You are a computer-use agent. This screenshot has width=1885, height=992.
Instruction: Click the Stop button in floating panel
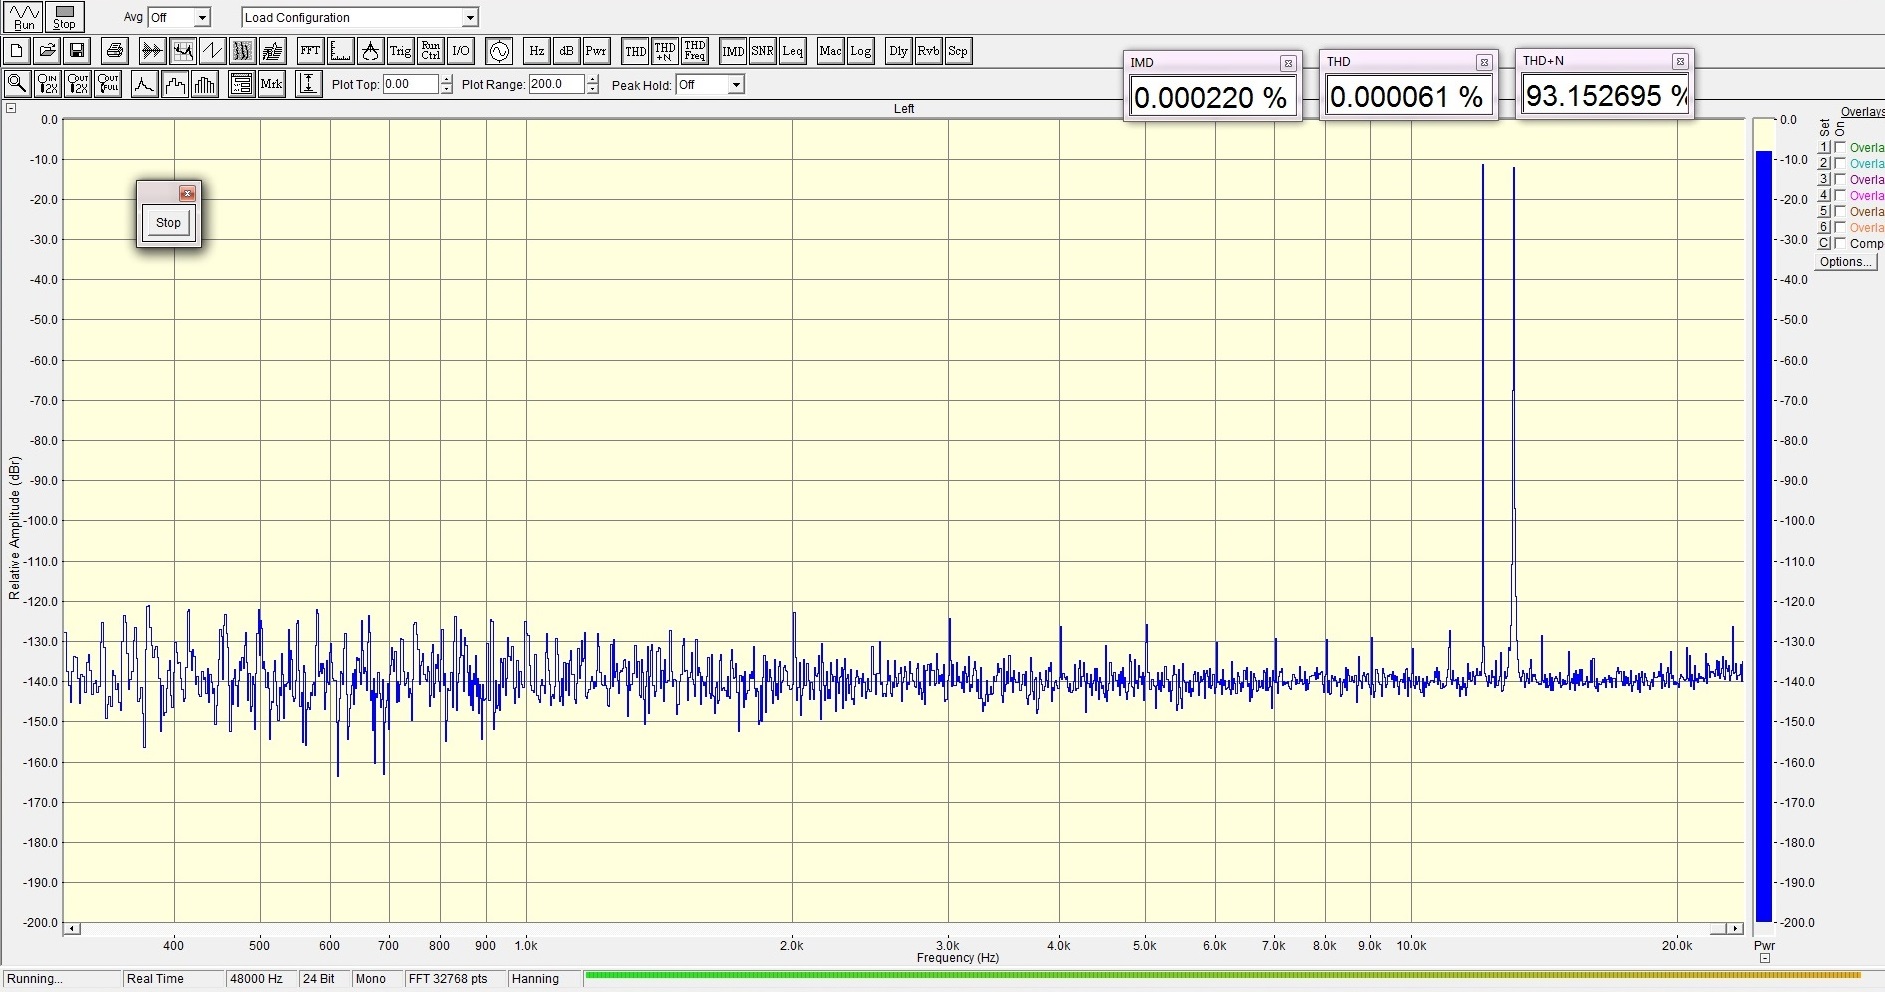[168, 223]
